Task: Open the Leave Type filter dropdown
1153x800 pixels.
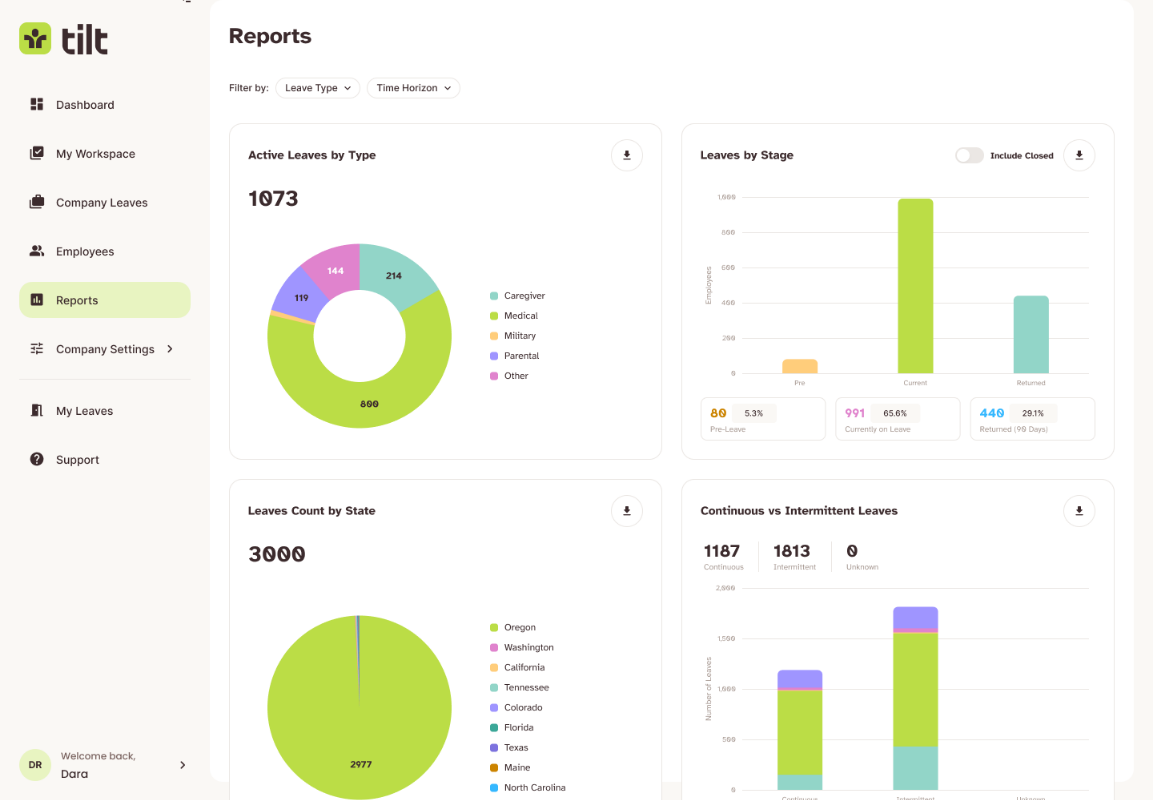Action: point(318,88)
